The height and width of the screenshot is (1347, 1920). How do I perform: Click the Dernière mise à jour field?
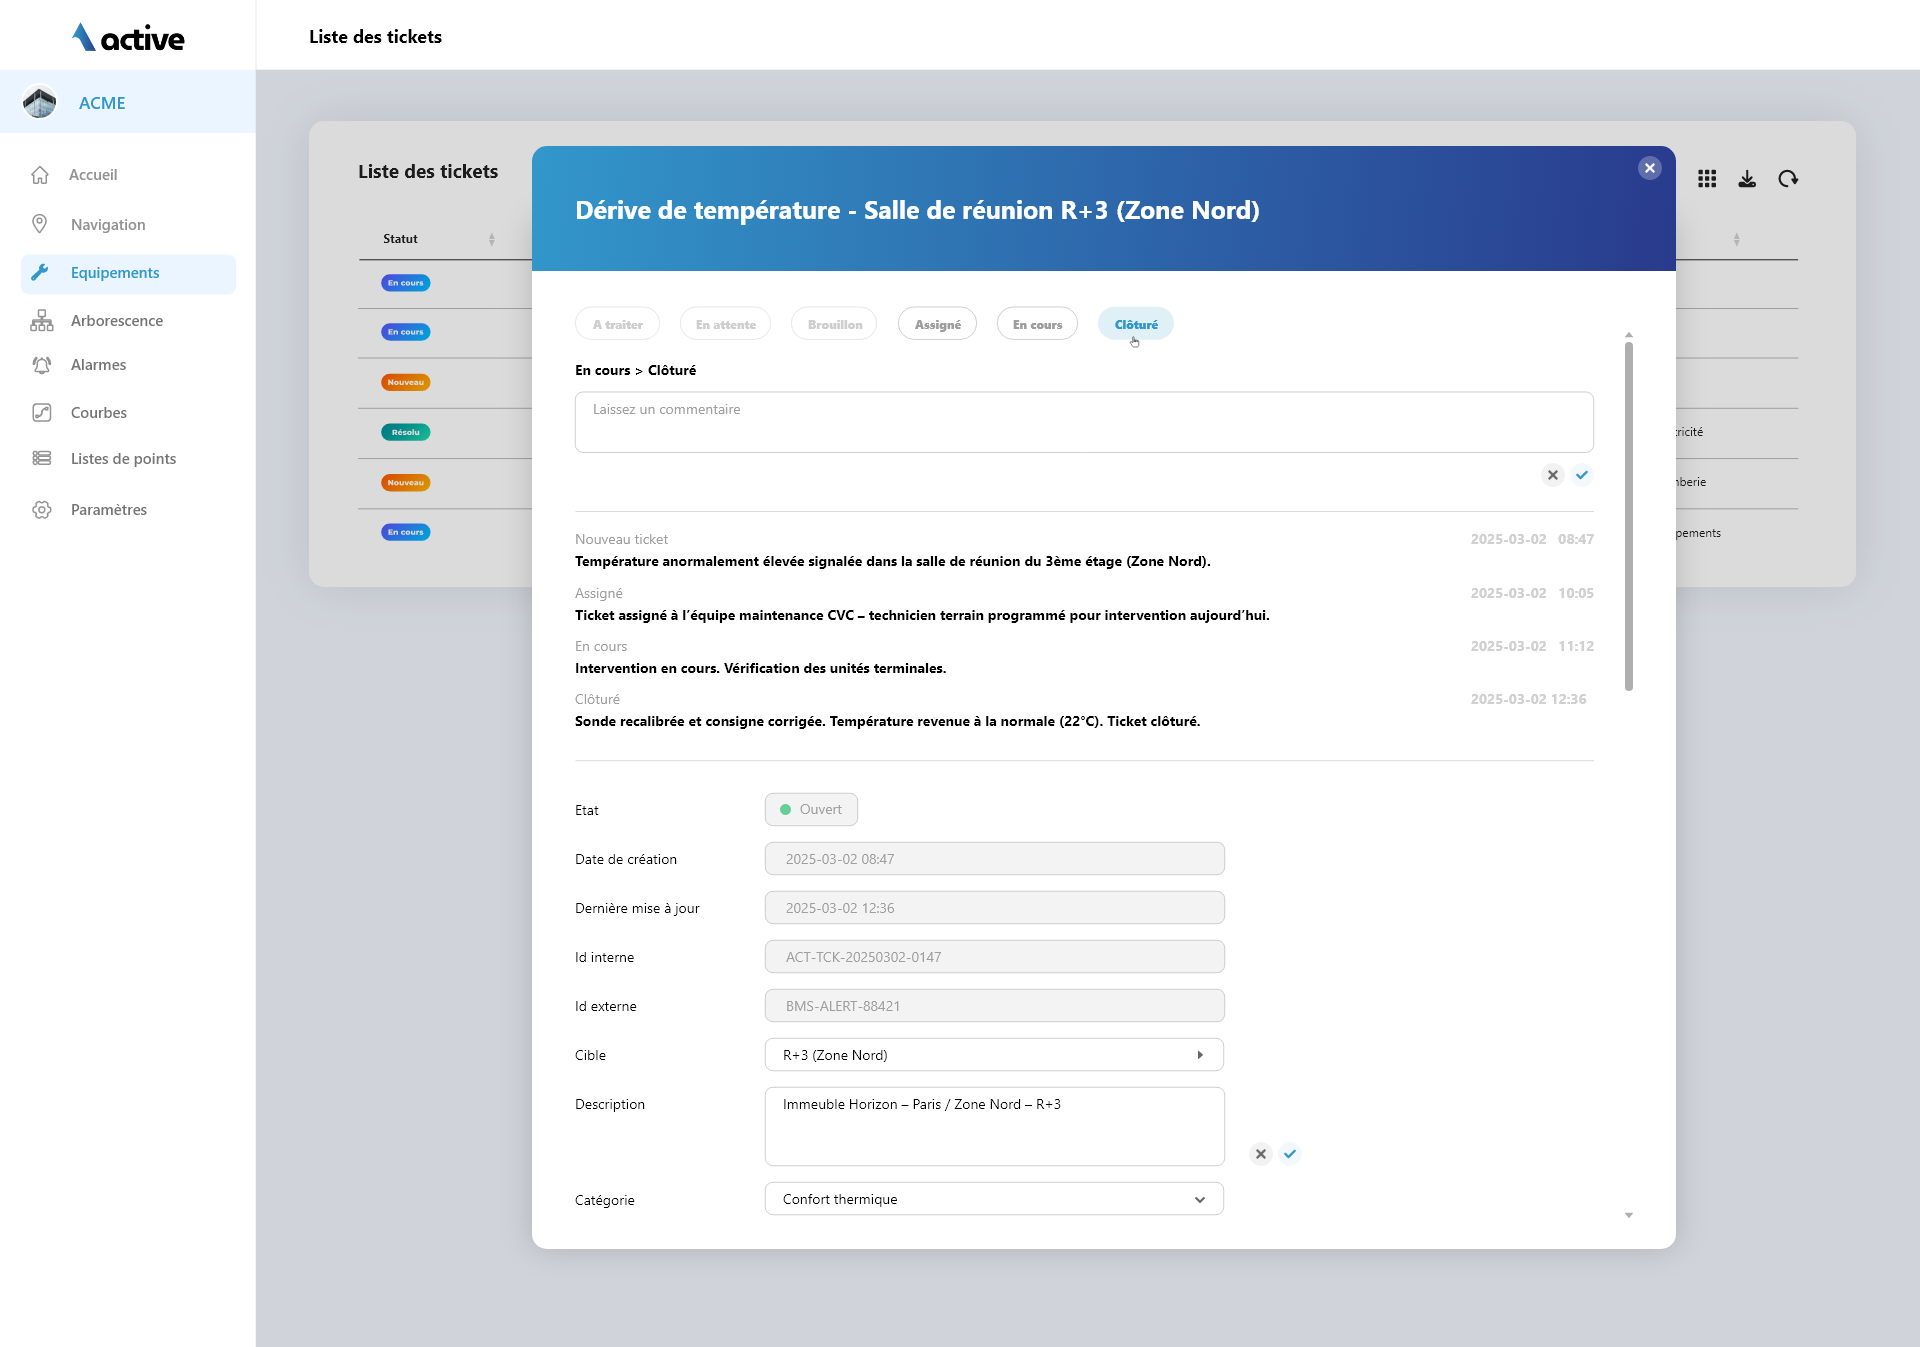994,908
